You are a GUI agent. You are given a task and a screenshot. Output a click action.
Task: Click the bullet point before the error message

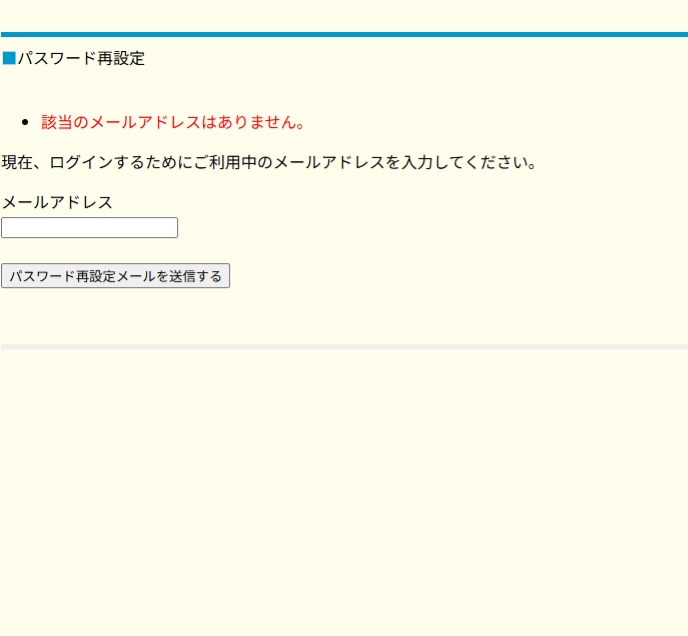[x=25, y=123]
